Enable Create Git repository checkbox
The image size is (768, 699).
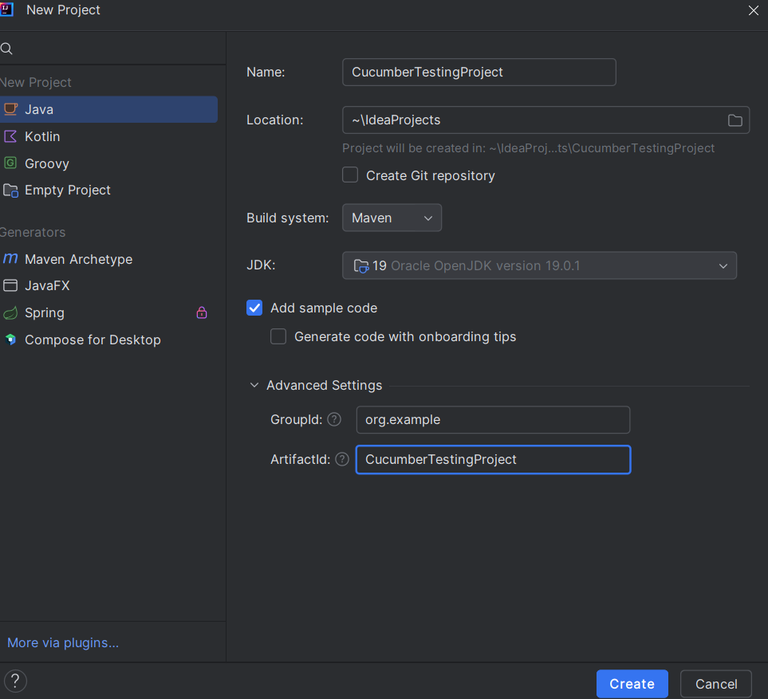pos(350,175)
